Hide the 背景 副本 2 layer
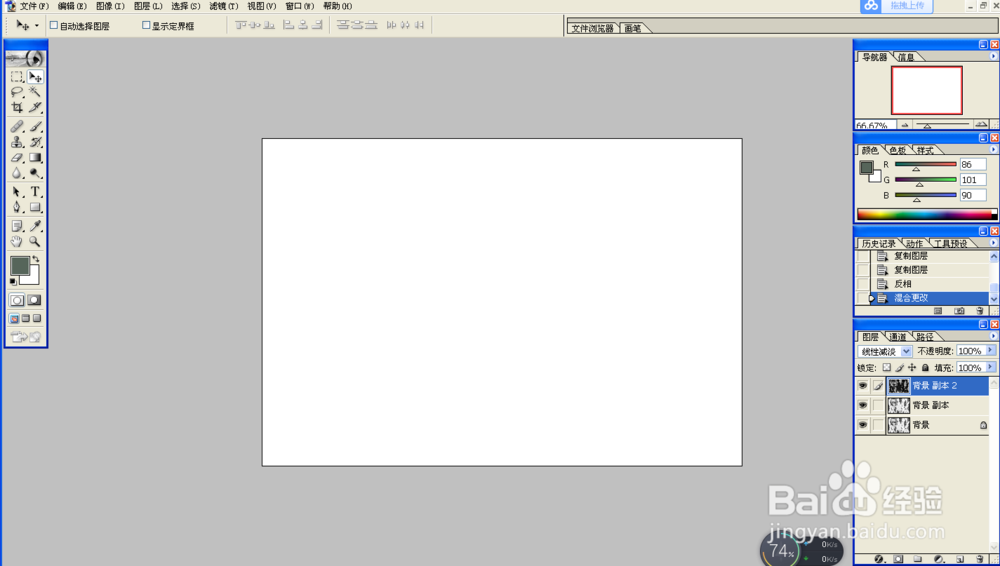The width and height of the screenshot is (1000, 566). (862, 385)
